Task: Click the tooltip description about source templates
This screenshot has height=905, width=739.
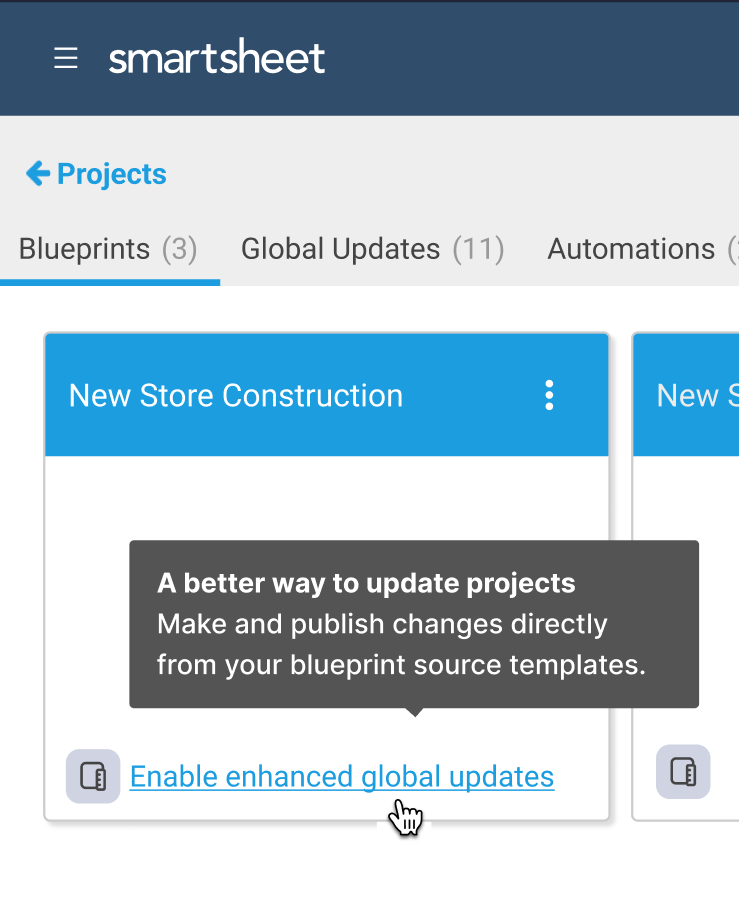Action: point(400,645)
